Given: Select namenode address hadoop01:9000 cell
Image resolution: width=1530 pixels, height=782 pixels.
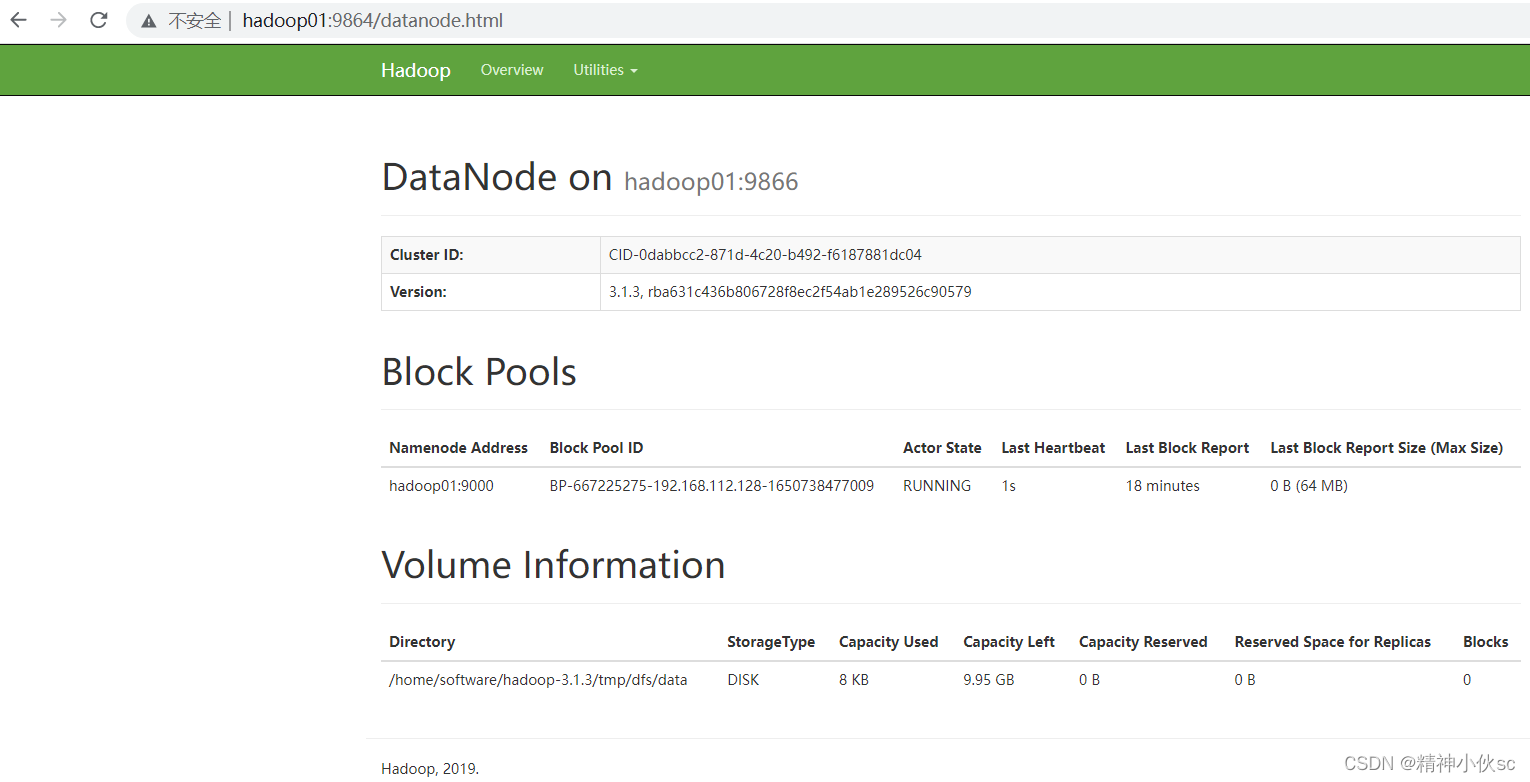Looking at the screenshot, I should (441, 486).
